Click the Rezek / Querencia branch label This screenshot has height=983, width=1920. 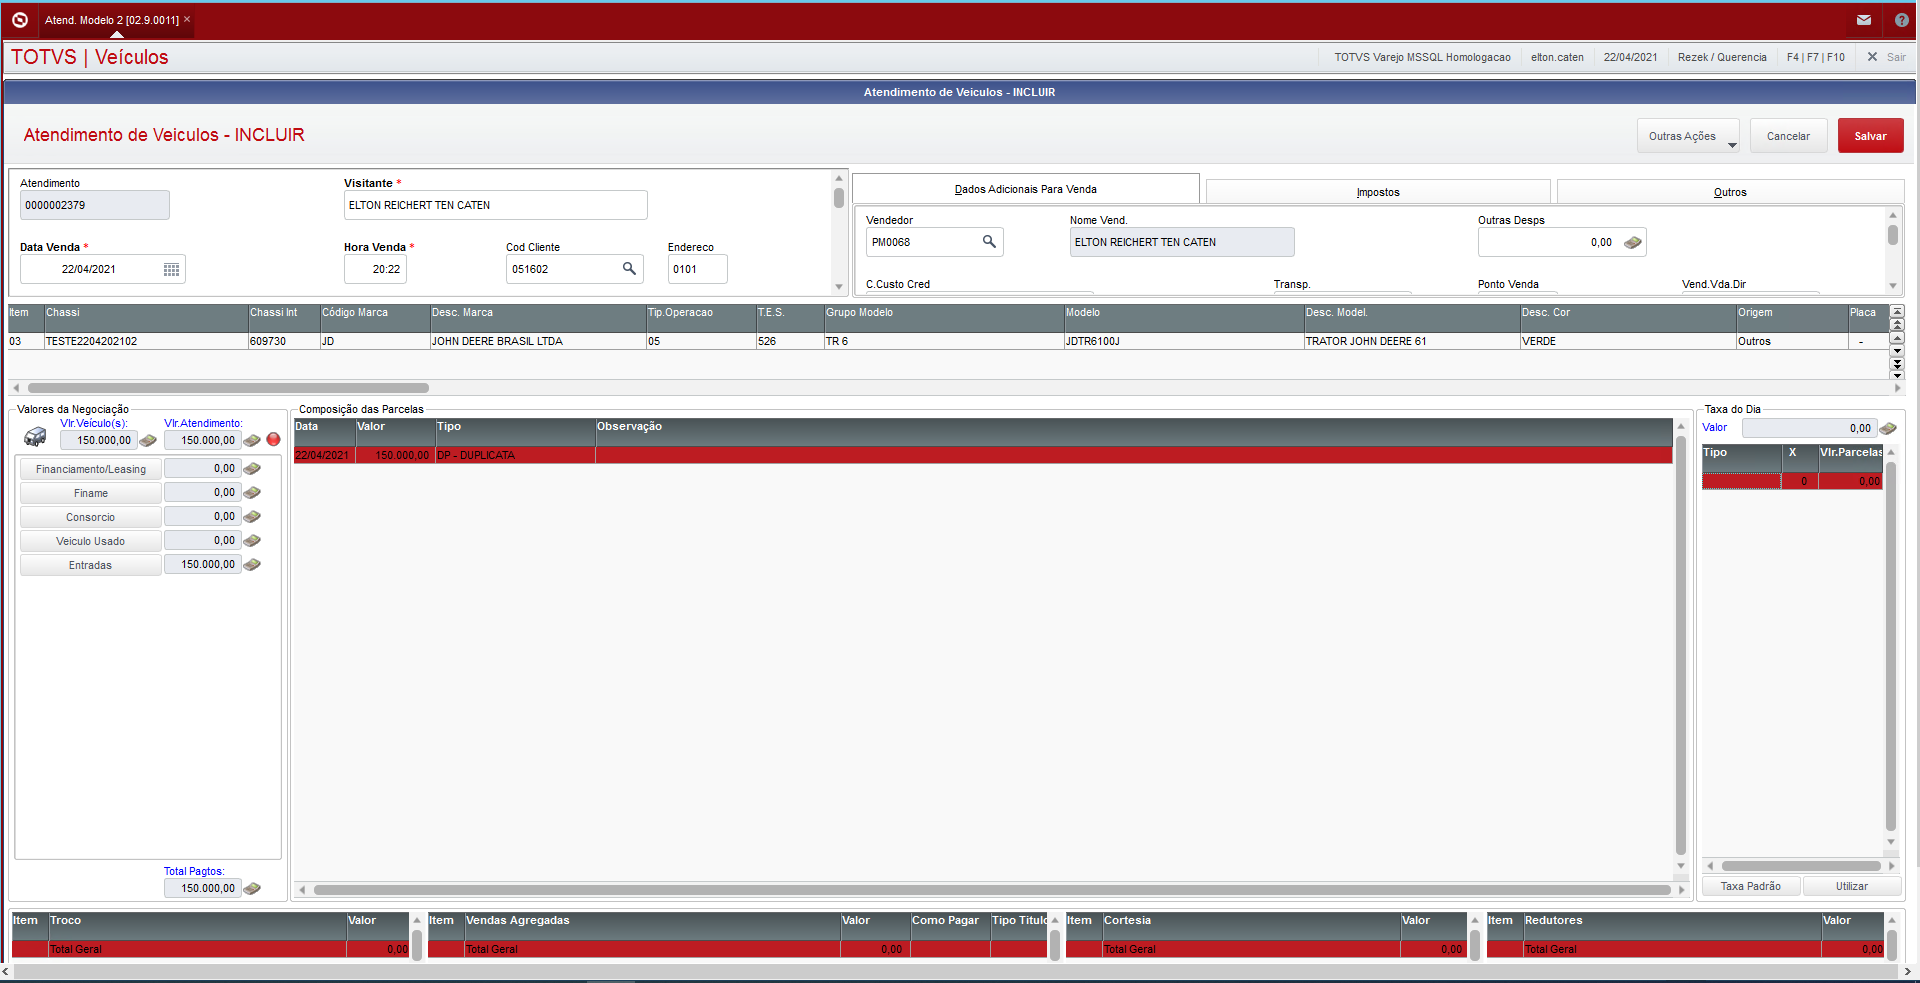[1722, 57]
